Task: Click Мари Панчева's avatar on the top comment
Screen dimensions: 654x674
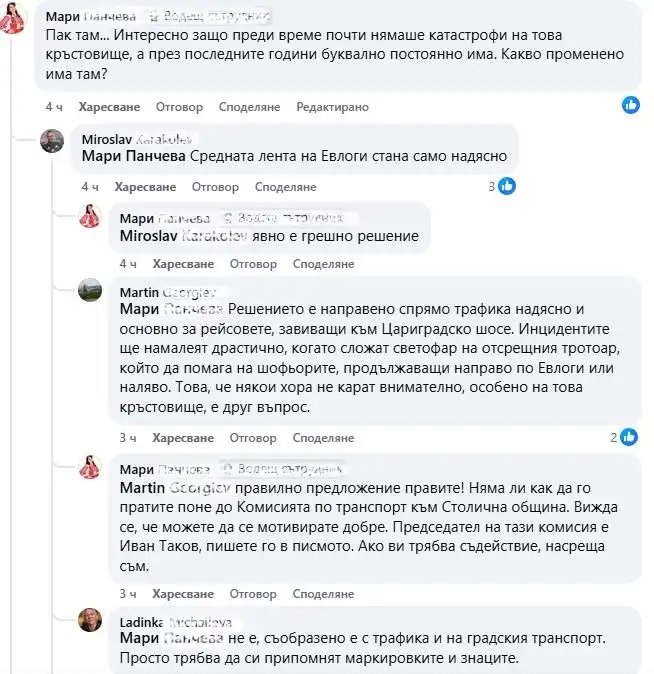Action: pyautogui.click(x=13, y=20)
